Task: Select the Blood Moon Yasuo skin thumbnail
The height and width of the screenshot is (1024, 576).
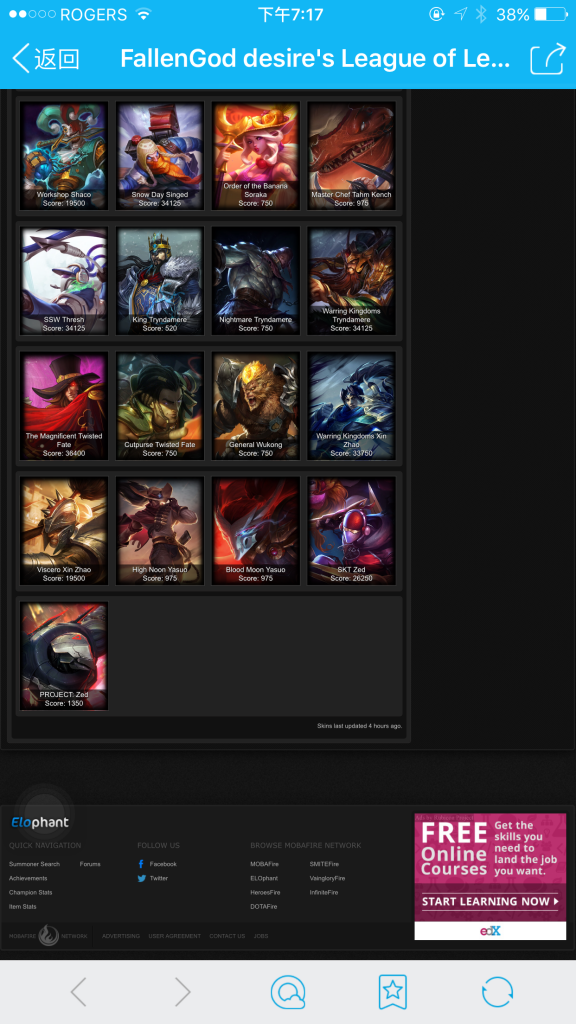Action: pos(255,530)
